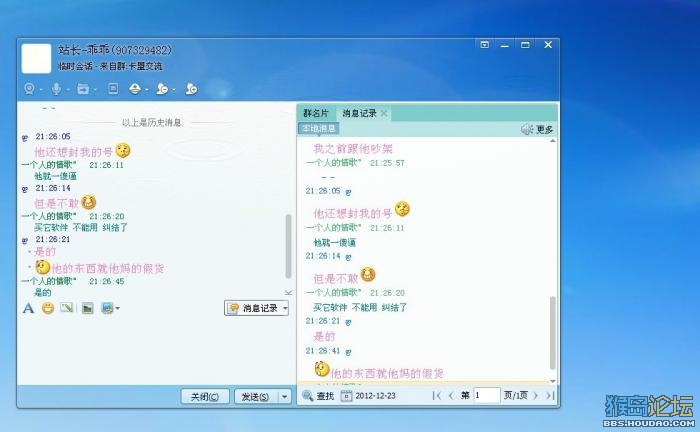Open the remote desktop toolbar icon
Image resolution: width=700 pixels, height=432 pixels.
[x=113, y=89]
